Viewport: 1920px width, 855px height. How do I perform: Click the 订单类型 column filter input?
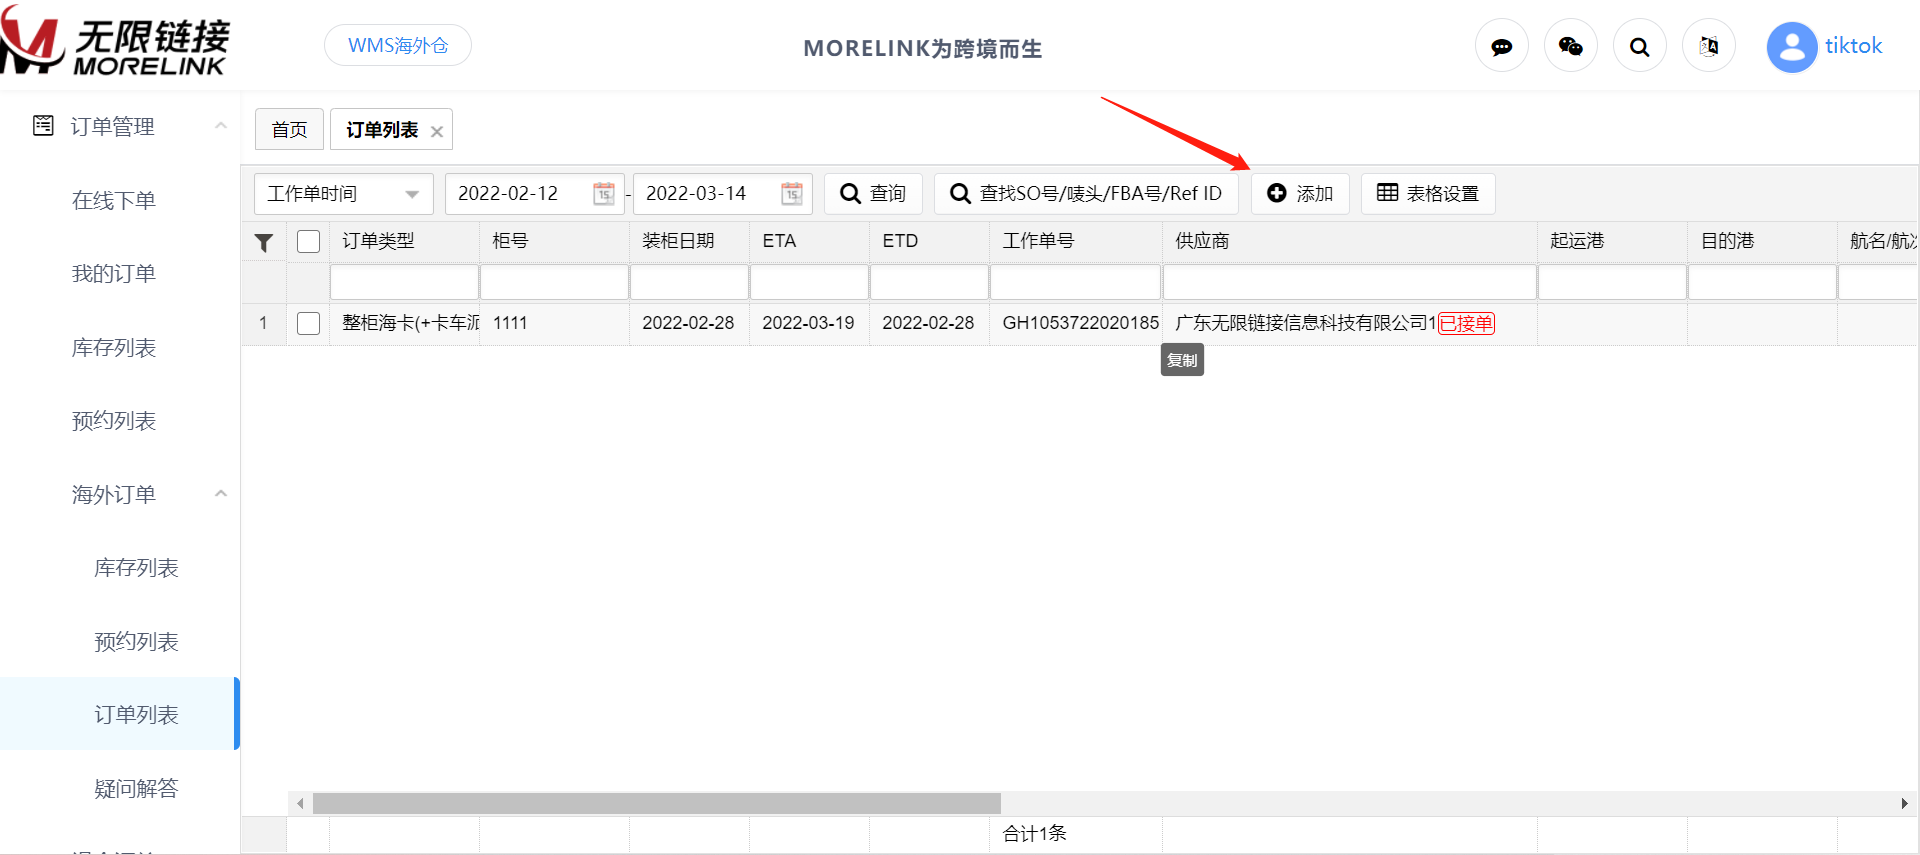pyautogui.click(x=404, y=282)
